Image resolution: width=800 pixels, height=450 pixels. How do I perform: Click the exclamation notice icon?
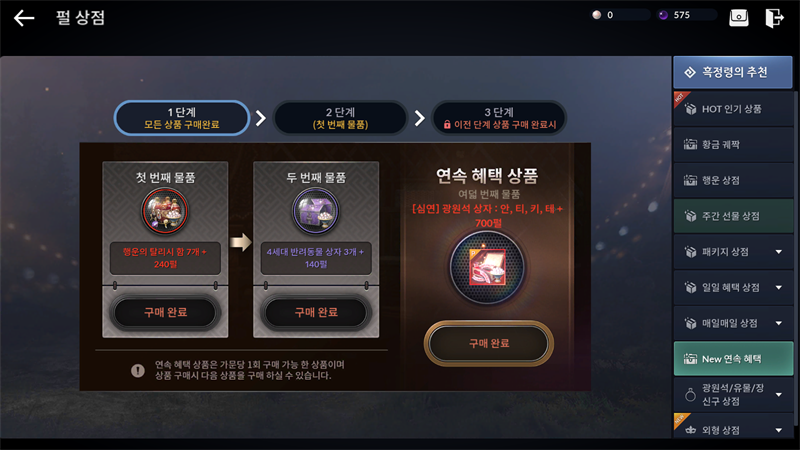[x=138, y=370]
